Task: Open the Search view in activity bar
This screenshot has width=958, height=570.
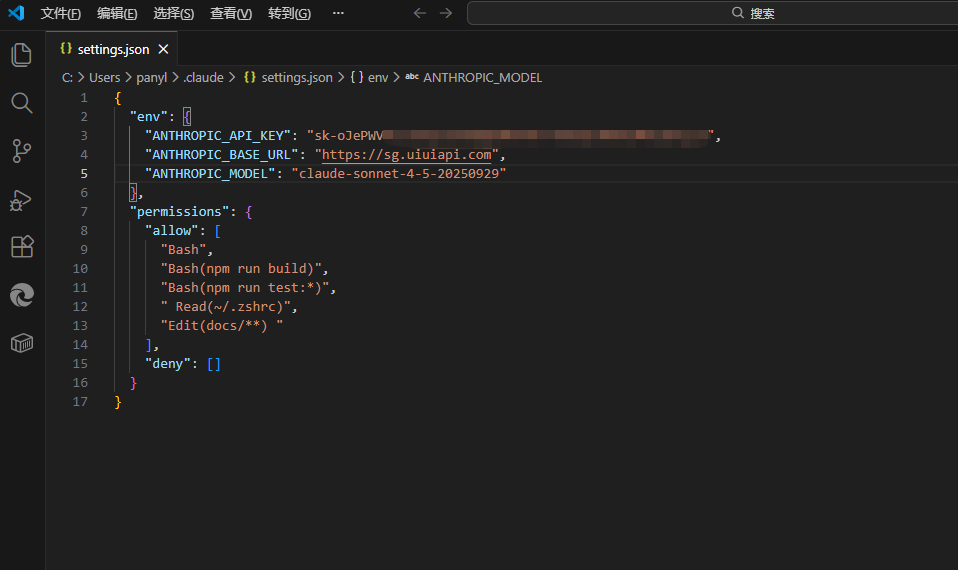Action: point(21,103)
